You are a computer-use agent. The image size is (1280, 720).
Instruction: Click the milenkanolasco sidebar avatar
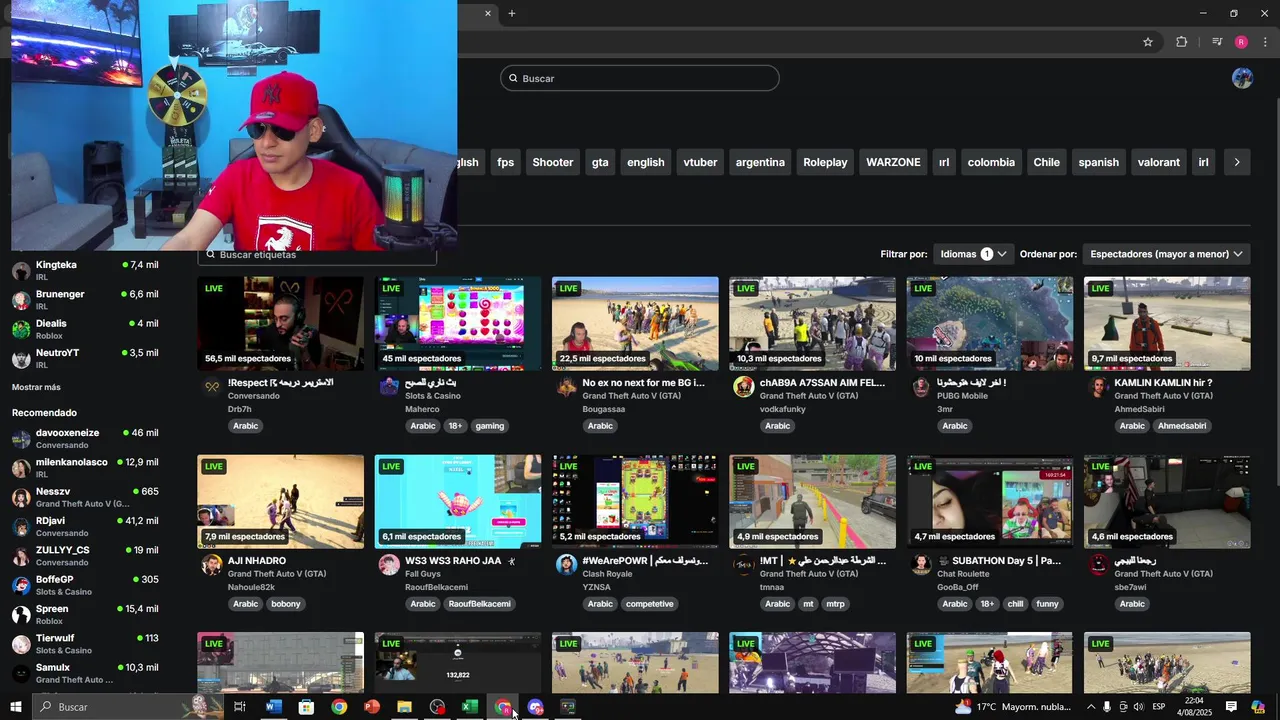point(20,468)
